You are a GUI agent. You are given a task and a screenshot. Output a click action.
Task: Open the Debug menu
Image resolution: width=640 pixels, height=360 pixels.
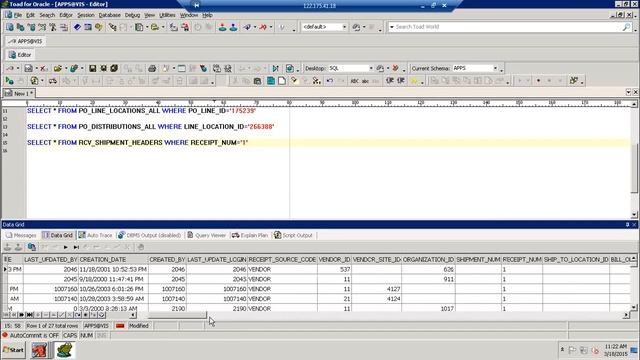[132, 15]
